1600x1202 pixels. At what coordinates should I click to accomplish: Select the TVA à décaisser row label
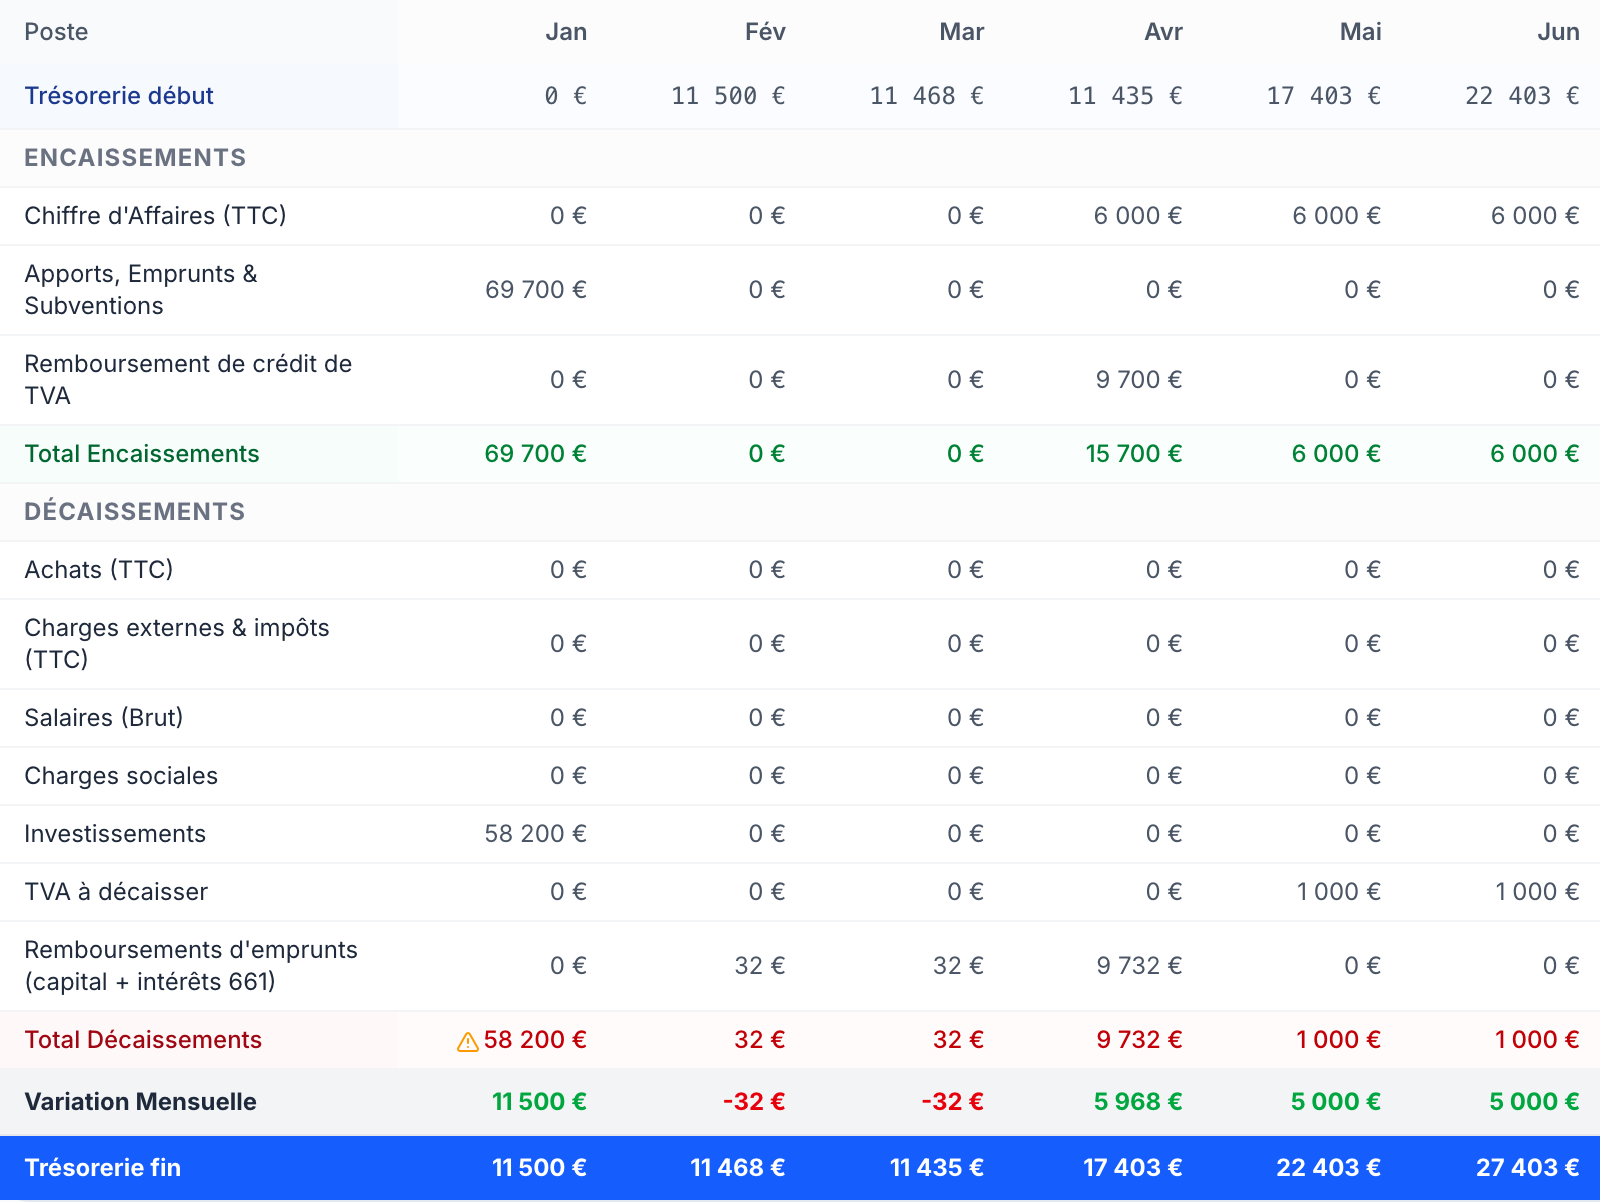pos(116,892)
